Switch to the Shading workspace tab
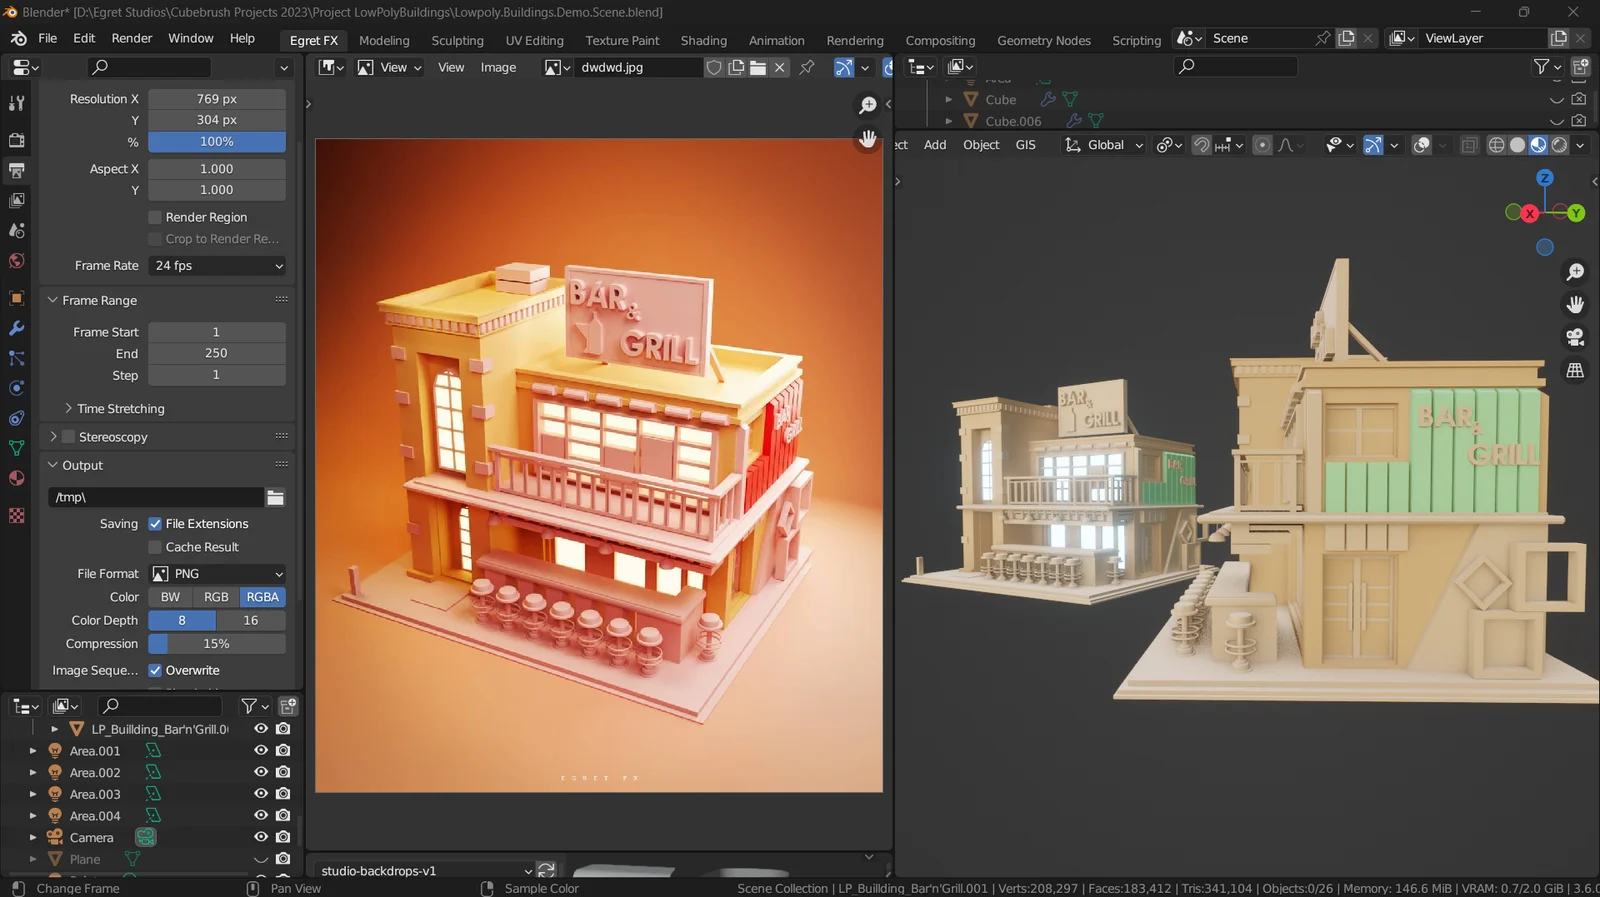Screen dimensions: 1600x897 point(704,40)
